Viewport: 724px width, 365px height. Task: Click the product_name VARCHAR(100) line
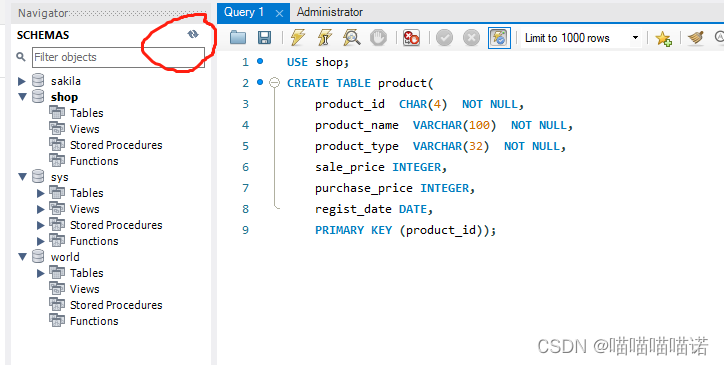pos(444,125)
